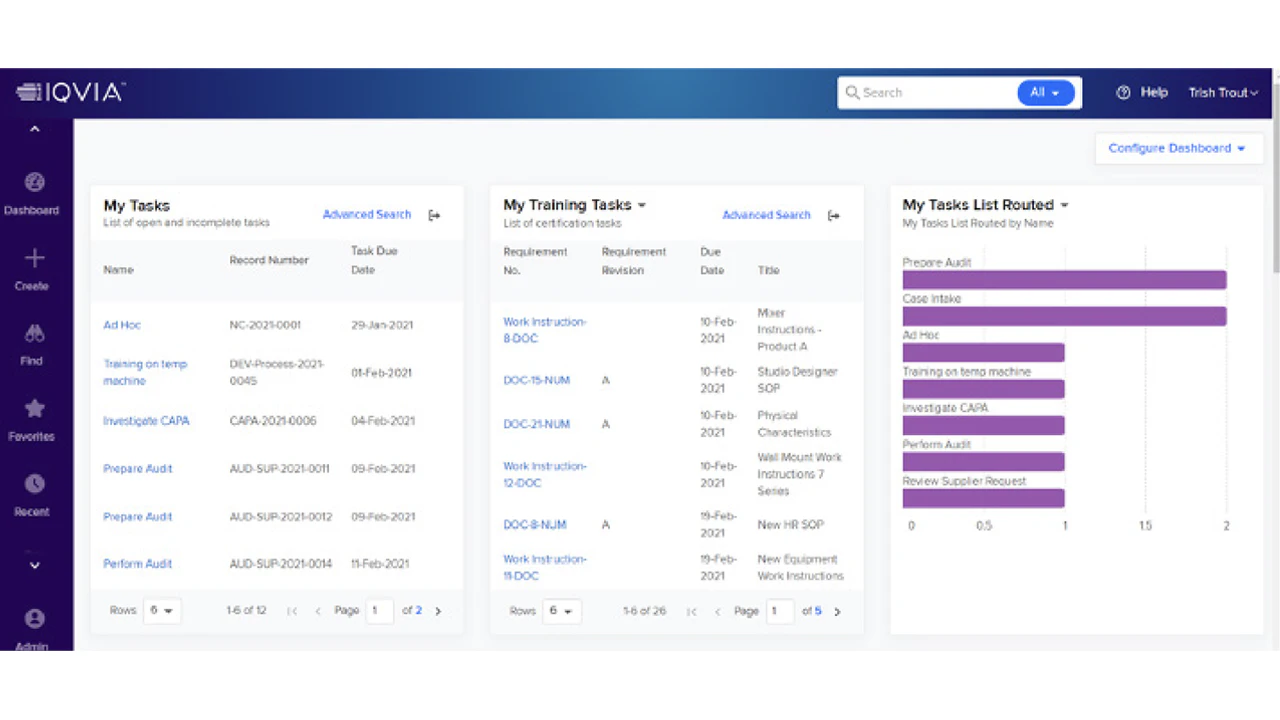
Task: Open the Trish Trout user menu
Action: (1222, 92)
